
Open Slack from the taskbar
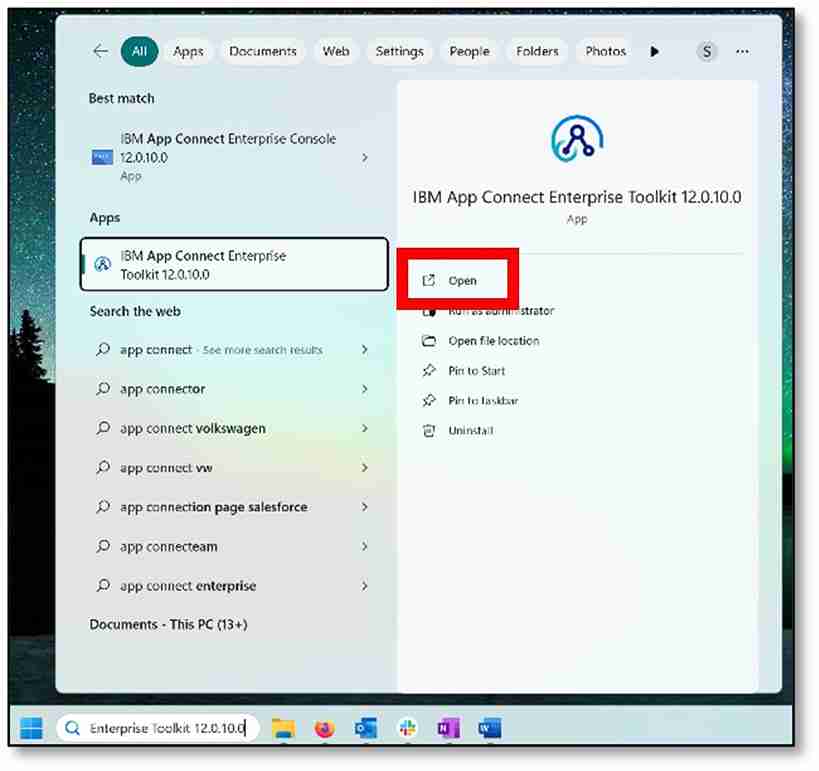point(407,728)
